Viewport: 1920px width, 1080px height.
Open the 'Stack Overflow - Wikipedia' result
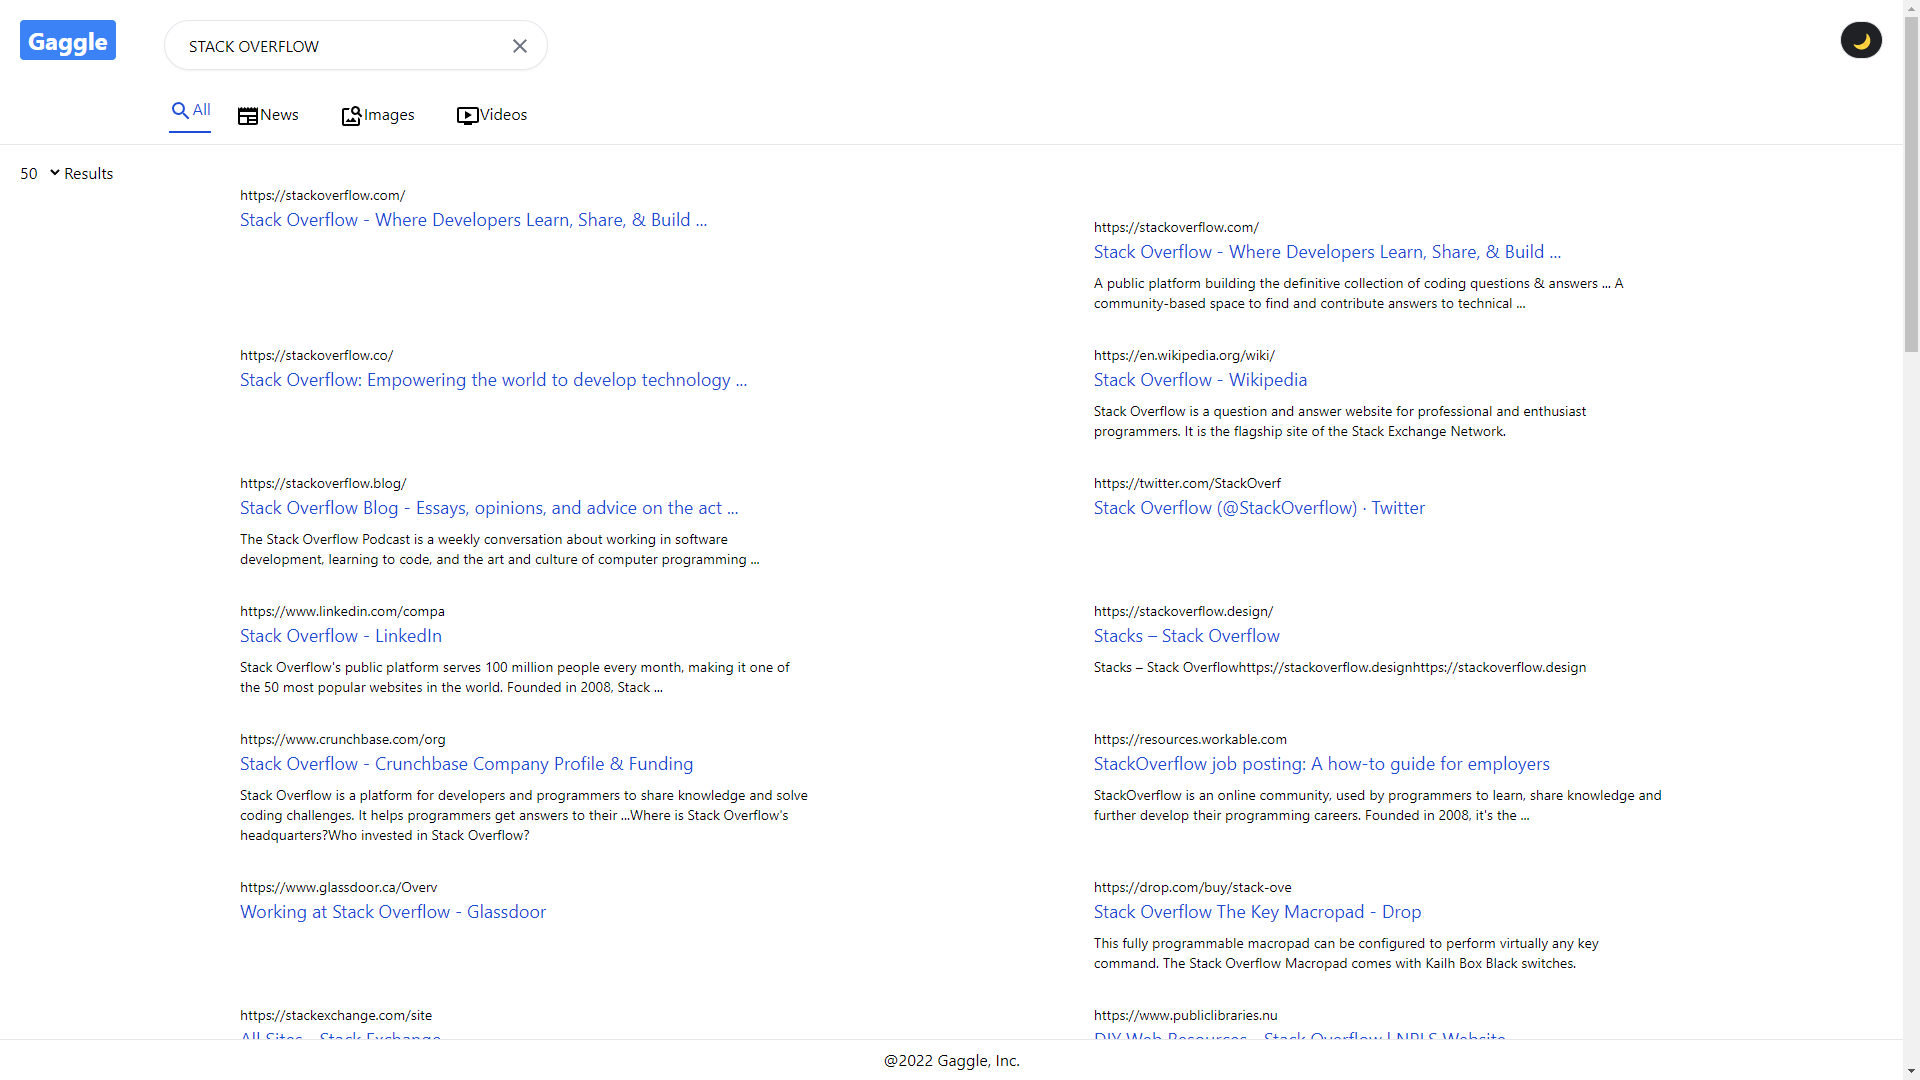1200,380
